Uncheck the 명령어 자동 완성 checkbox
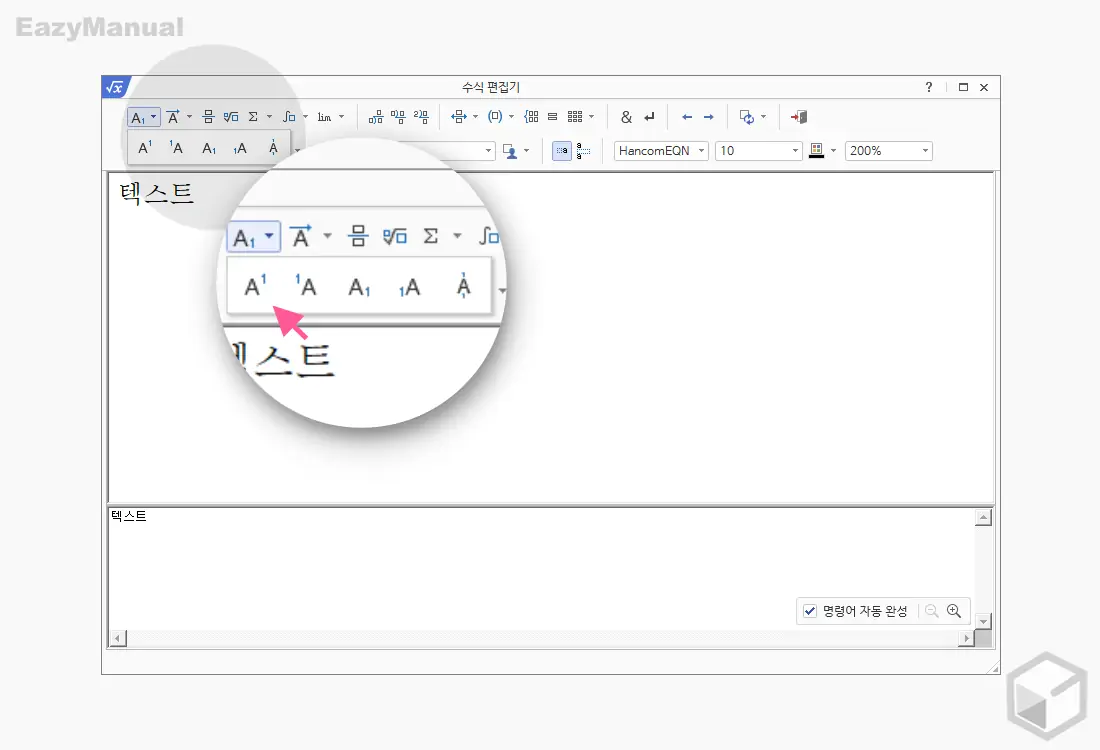The height and width of the screenshot is (750, 1100). click(x=810, y=611)
